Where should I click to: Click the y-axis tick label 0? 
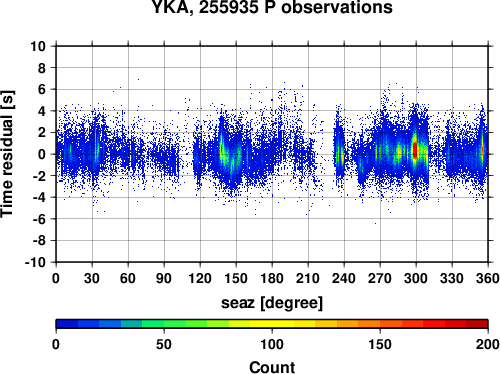[x=42, y=154]
